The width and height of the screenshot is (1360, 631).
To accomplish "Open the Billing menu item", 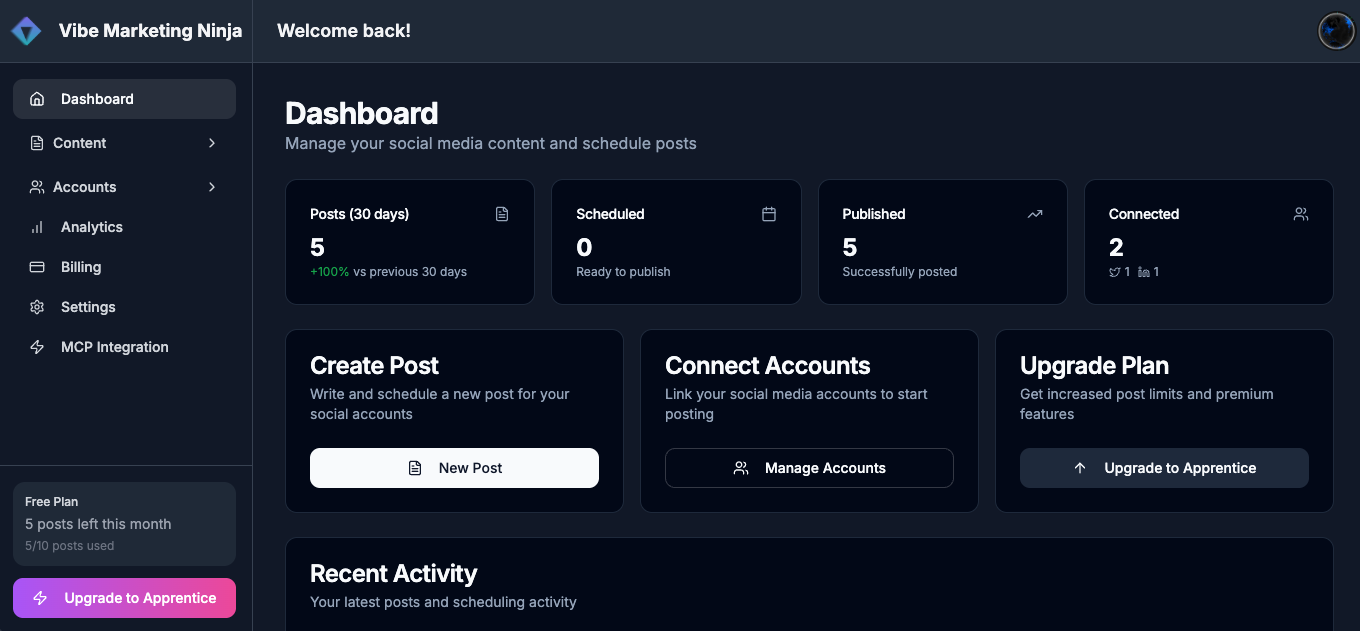I will coord(81,267).
